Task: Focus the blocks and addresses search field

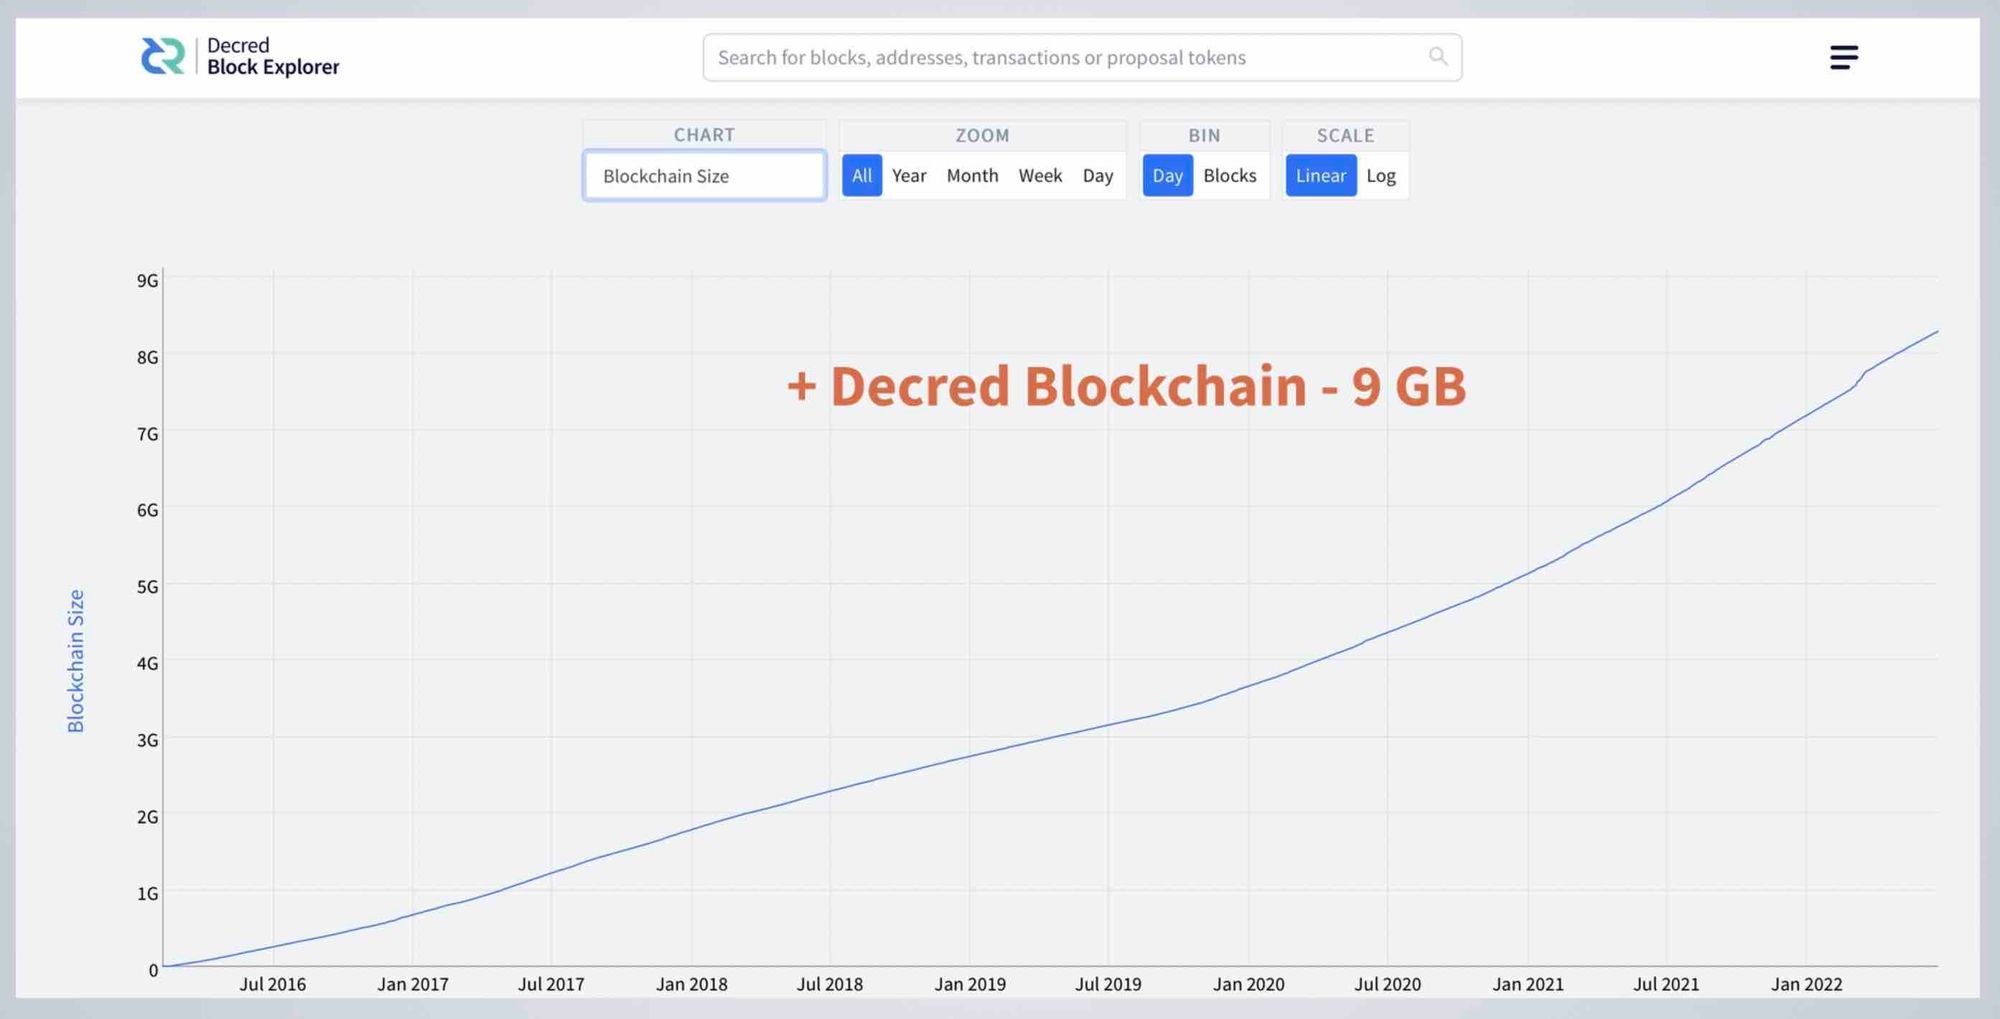Action: (1082, 57)
